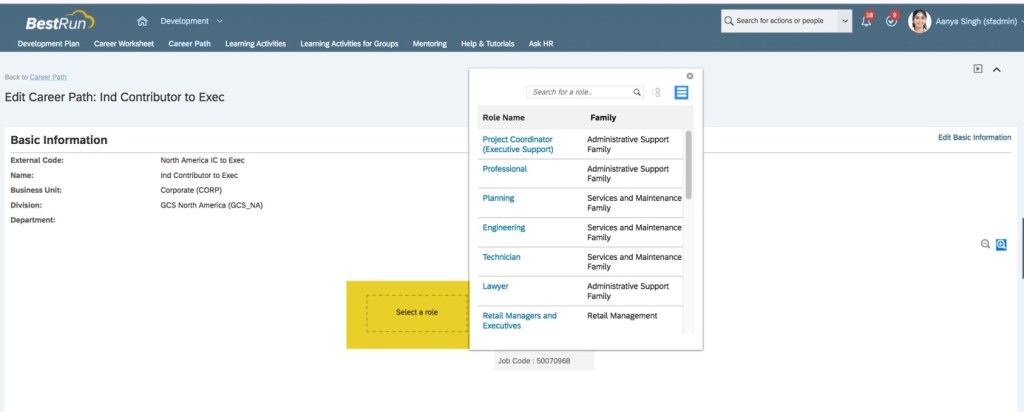Click the role list scrollbar
The image size is (1024, 412).
point(688,165)
